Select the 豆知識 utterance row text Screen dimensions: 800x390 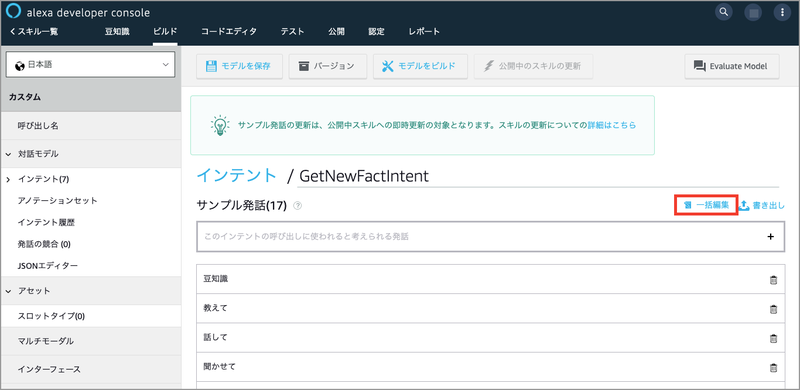click(216, 279)
